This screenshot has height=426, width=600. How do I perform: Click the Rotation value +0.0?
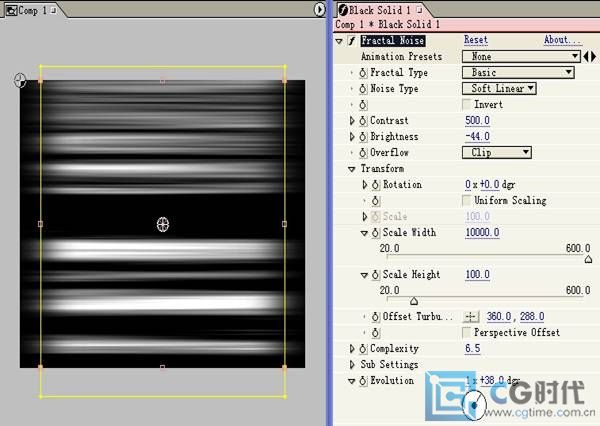click(x=489, y=185)
